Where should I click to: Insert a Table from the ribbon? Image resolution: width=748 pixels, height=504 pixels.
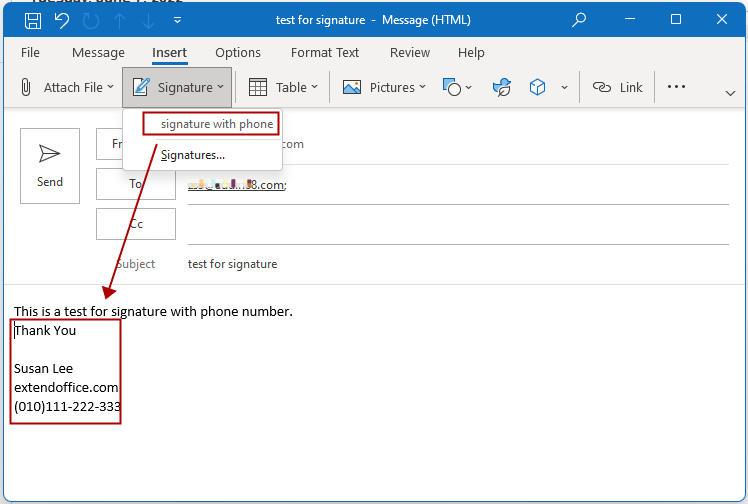pos(283,88)
